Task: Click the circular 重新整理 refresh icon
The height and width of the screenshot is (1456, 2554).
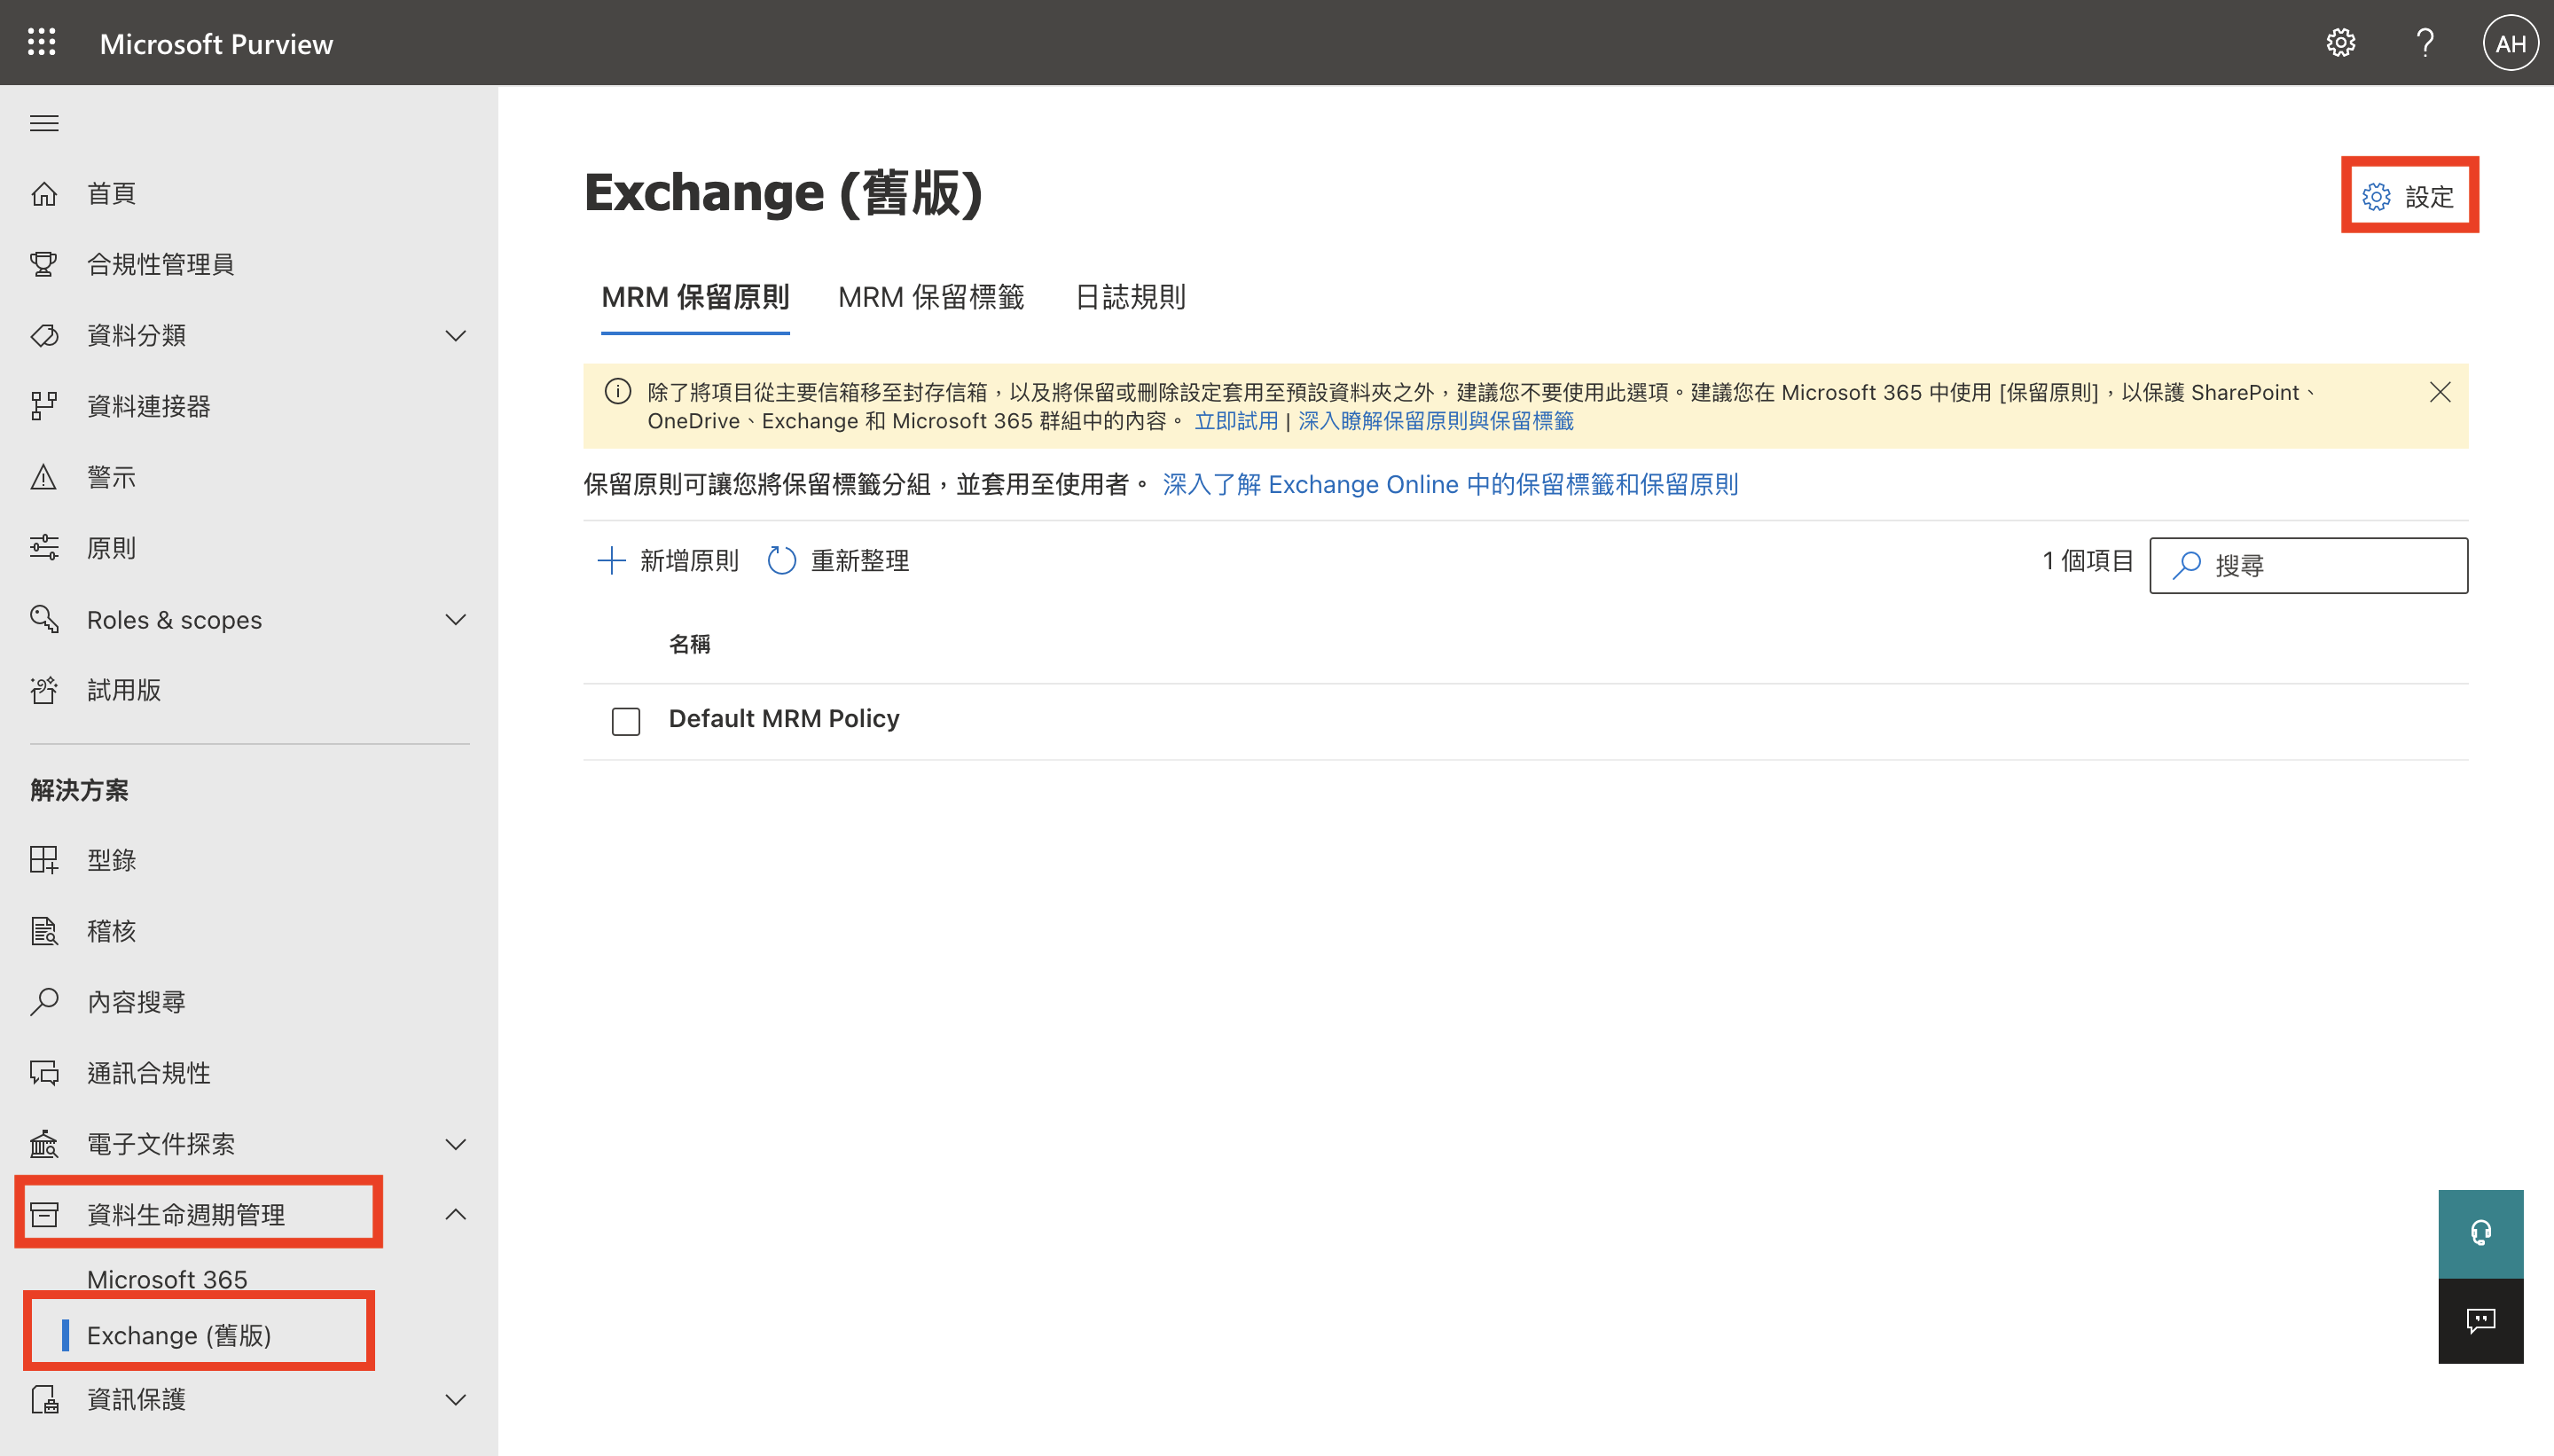Action: tap(782, 560)
